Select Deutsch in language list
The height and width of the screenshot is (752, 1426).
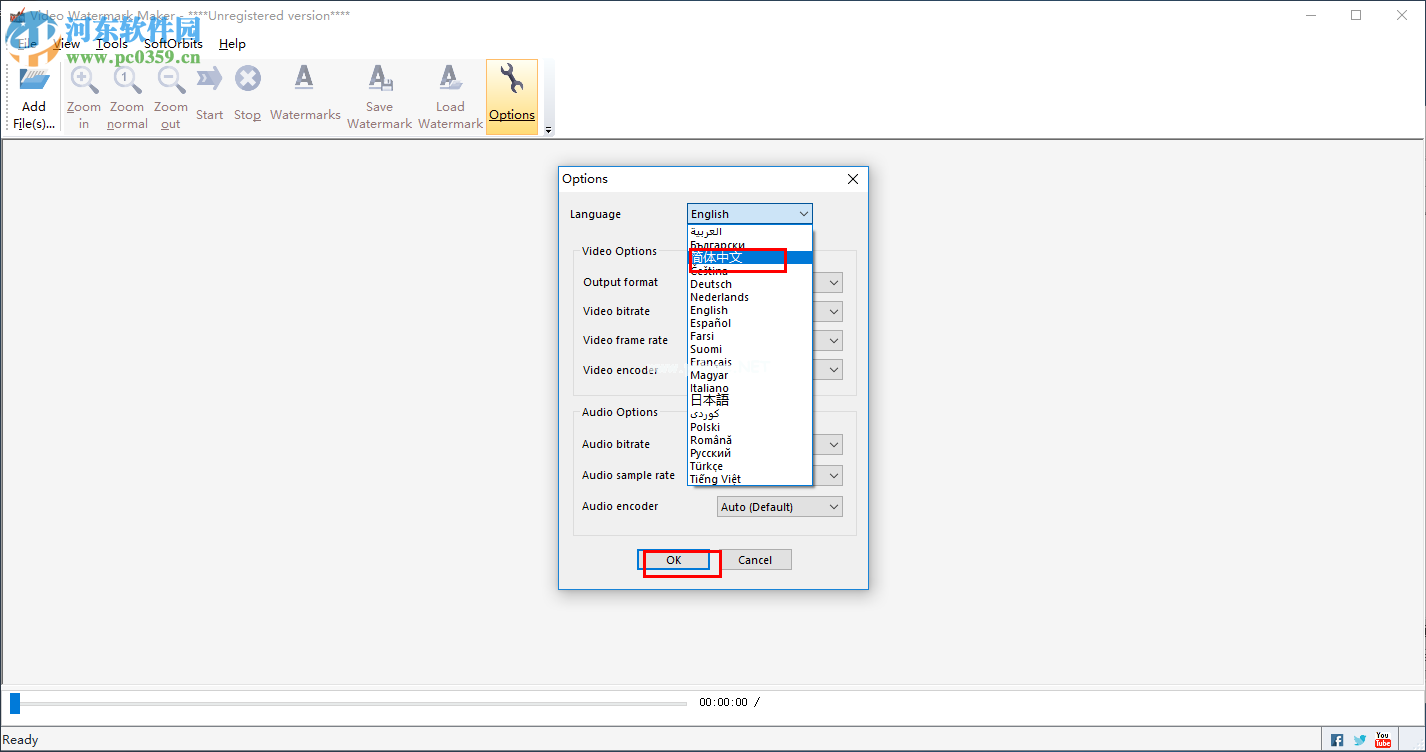click(750, 284)
